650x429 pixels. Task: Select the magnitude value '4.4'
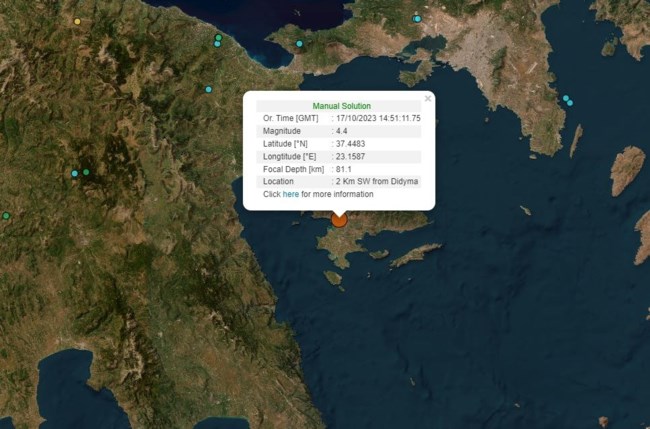(342, 131)
